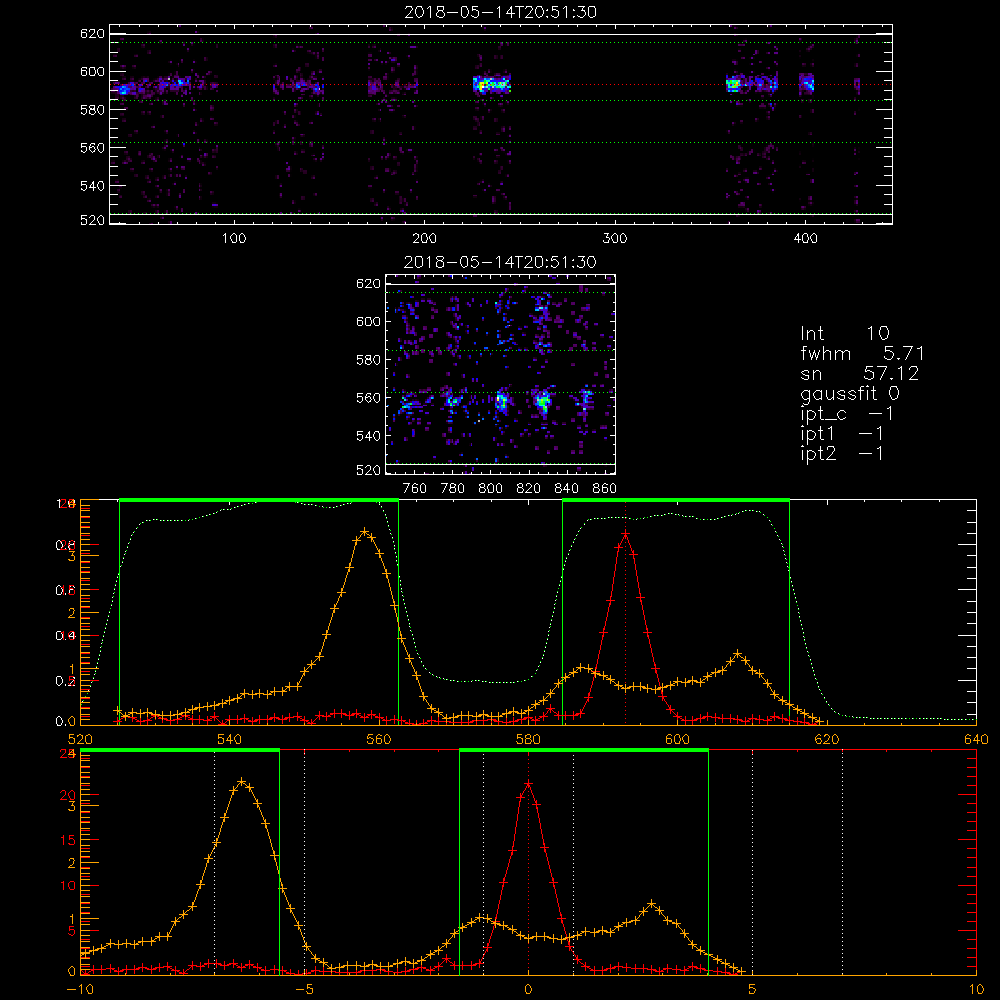
Task: Click the 'gaussfit 0' parameter line
Action: pos(849,393)
